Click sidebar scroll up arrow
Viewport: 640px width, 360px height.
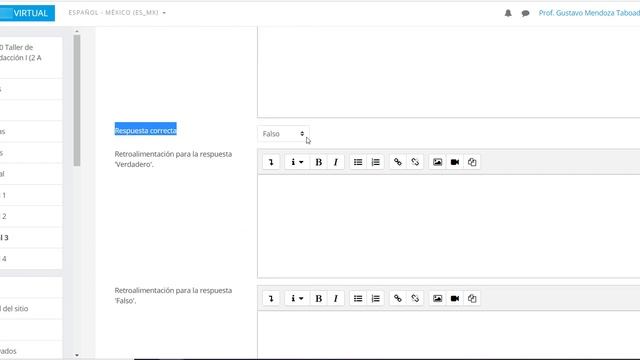click(x=77, y=31)
